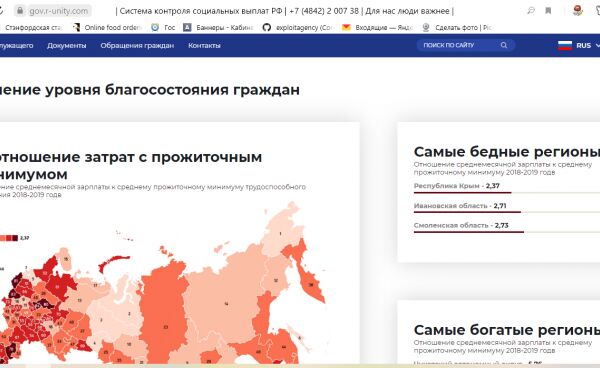Image resolution: width=600 pixels, height=368 pixels.
Task: Click the 'затрат с прожиточным' card heading
Action: pyautogui.click(x=173, y=157)
